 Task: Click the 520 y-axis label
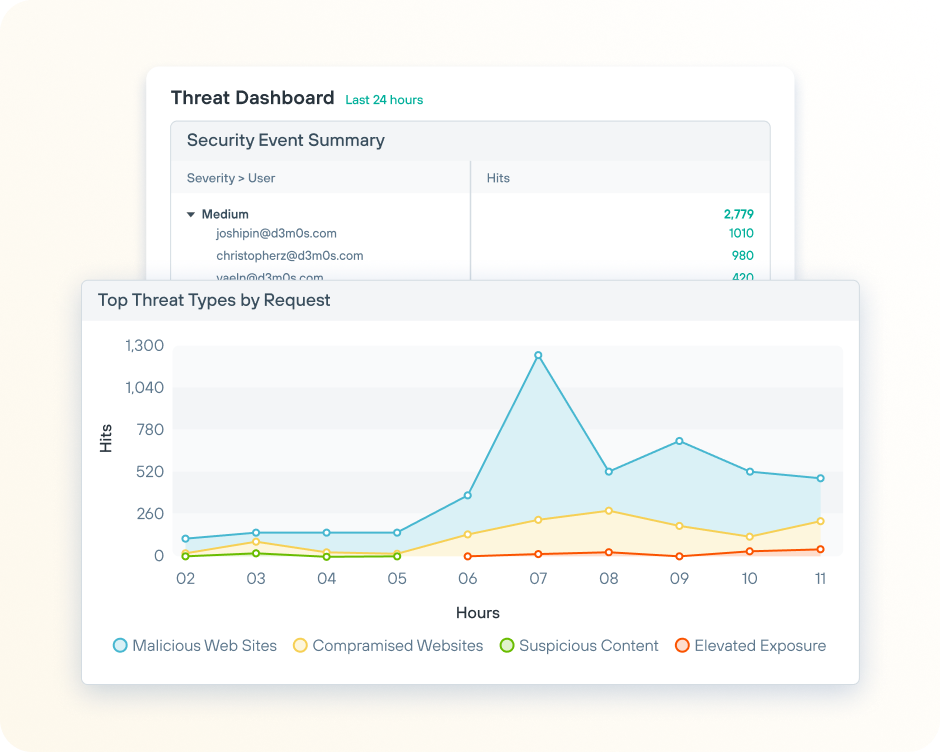pyautogui.click(x=150, y=472)
